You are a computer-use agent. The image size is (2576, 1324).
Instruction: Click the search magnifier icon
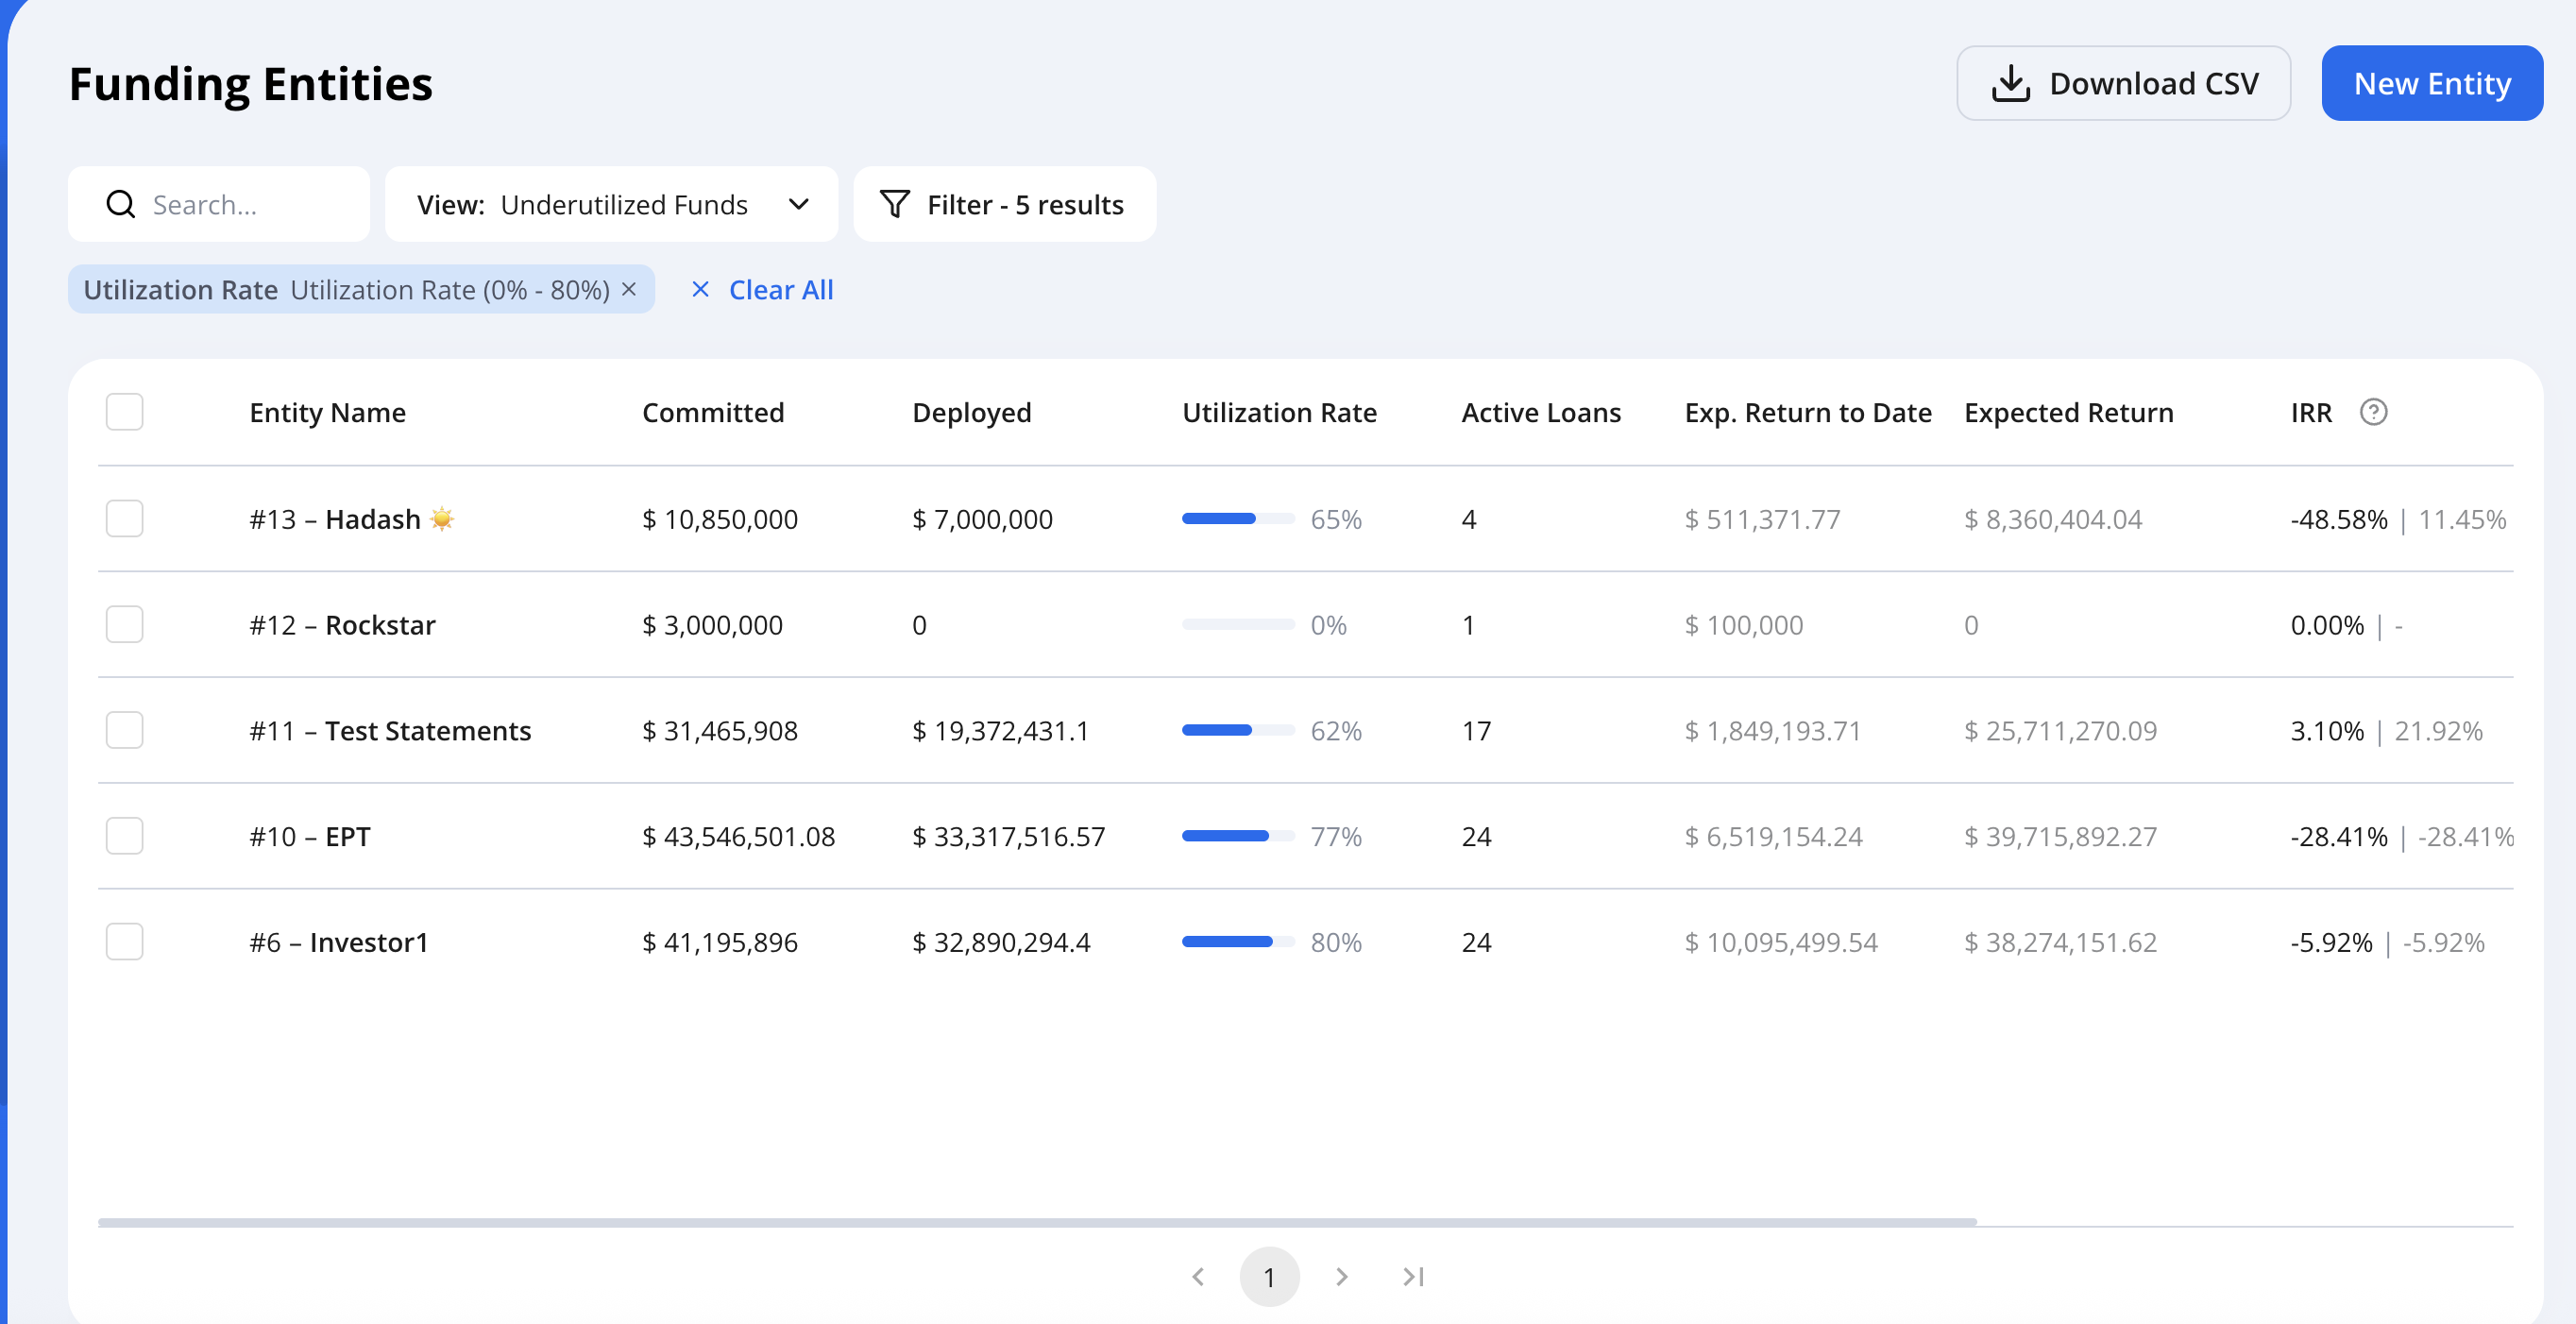pos(121,204)
